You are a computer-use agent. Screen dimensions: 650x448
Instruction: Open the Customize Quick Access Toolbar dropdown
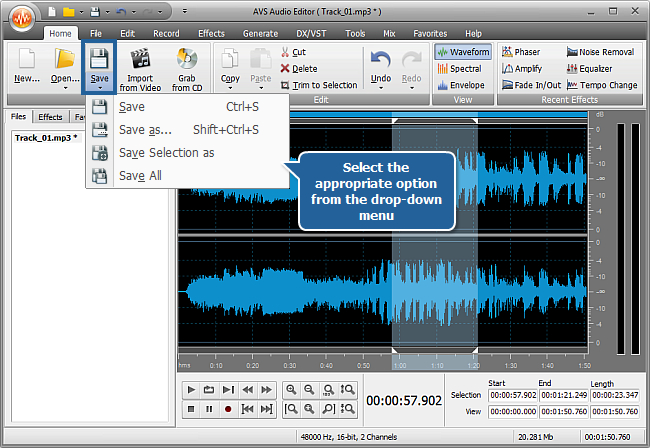pyautogui.click(x=185, y=12)
